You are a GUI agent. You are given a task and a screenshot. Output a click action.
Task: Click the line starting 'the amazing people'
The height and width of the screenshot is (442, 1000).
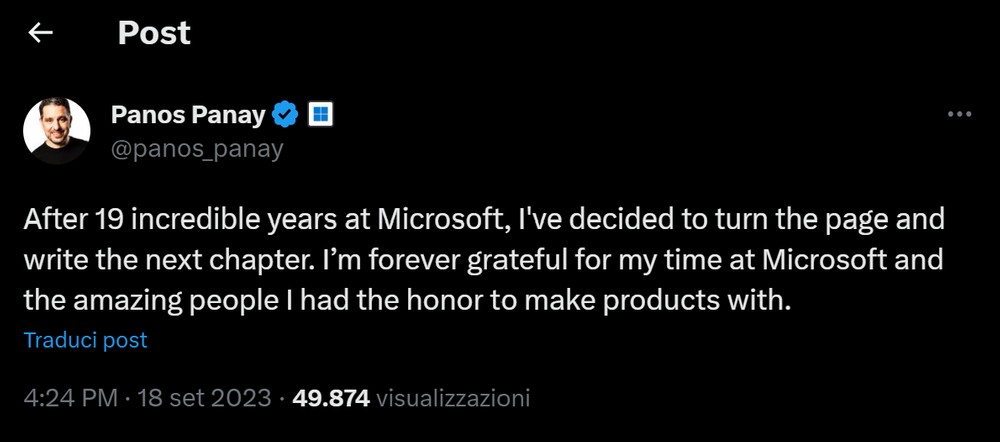[x=407, y=301]
